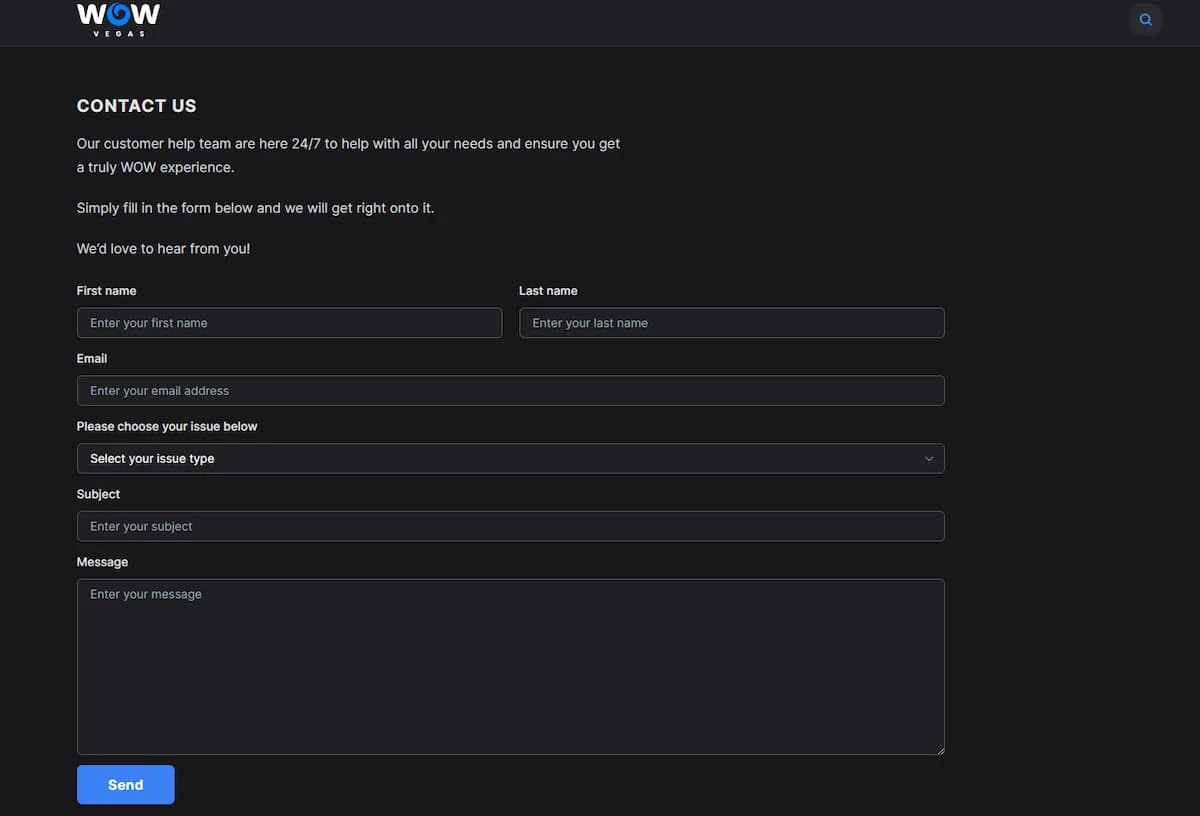1200x816 pixels.
Task: Click the 'First name' field label
Action: (x=106, y=291)
